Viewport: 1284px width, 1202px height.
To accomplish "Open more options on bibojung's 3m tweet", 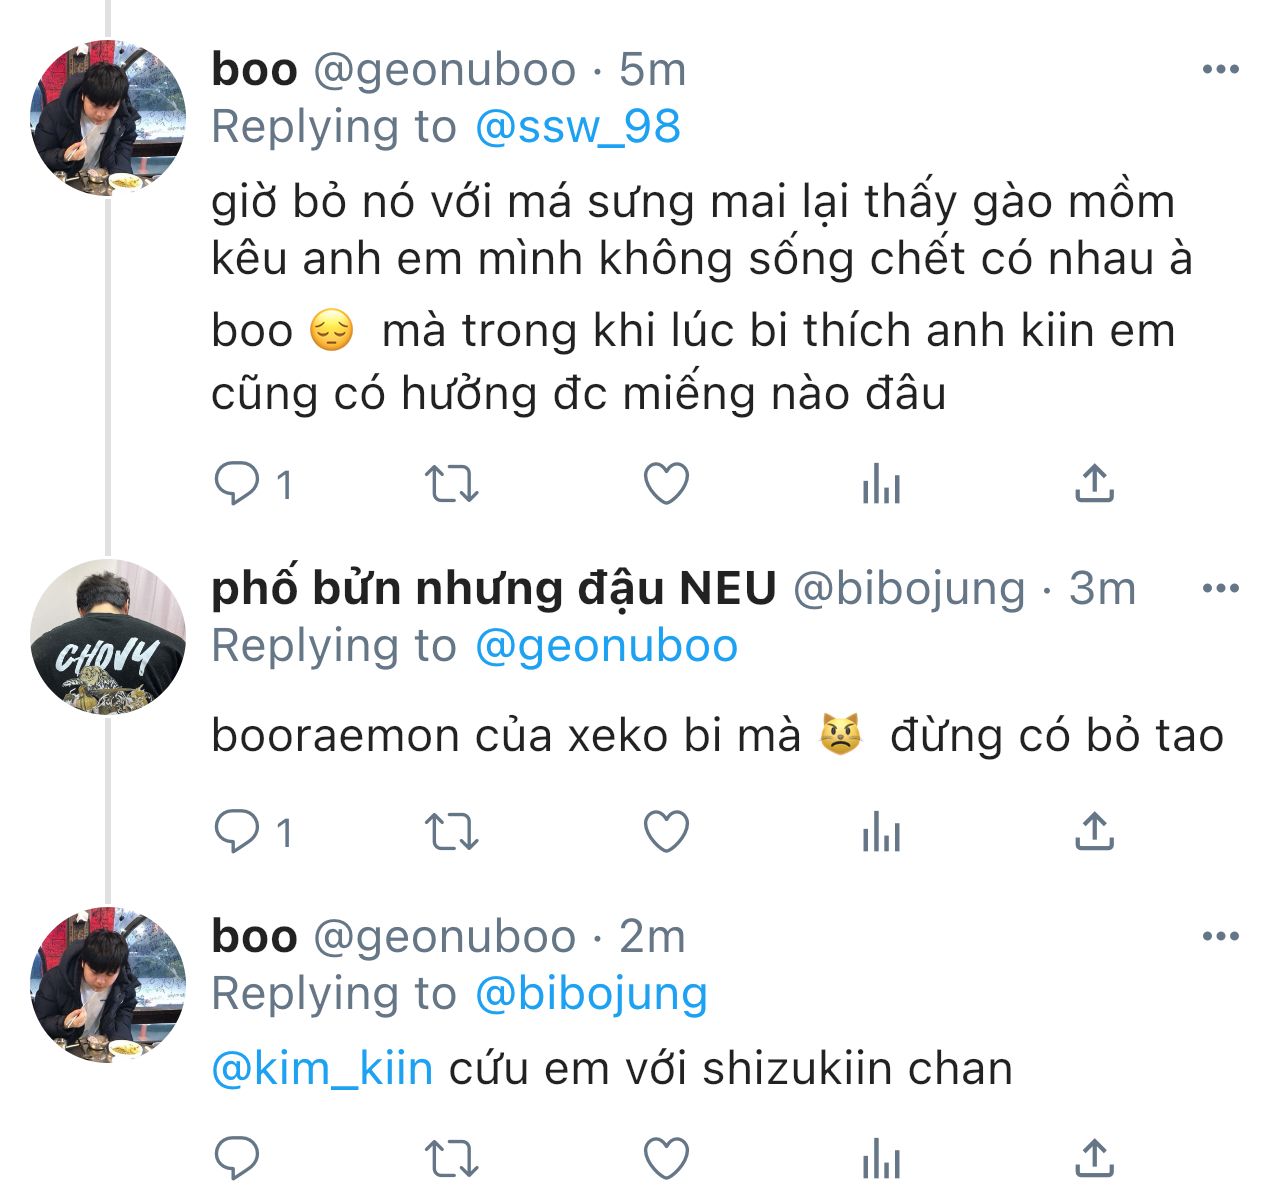I will pos(1221,588).
